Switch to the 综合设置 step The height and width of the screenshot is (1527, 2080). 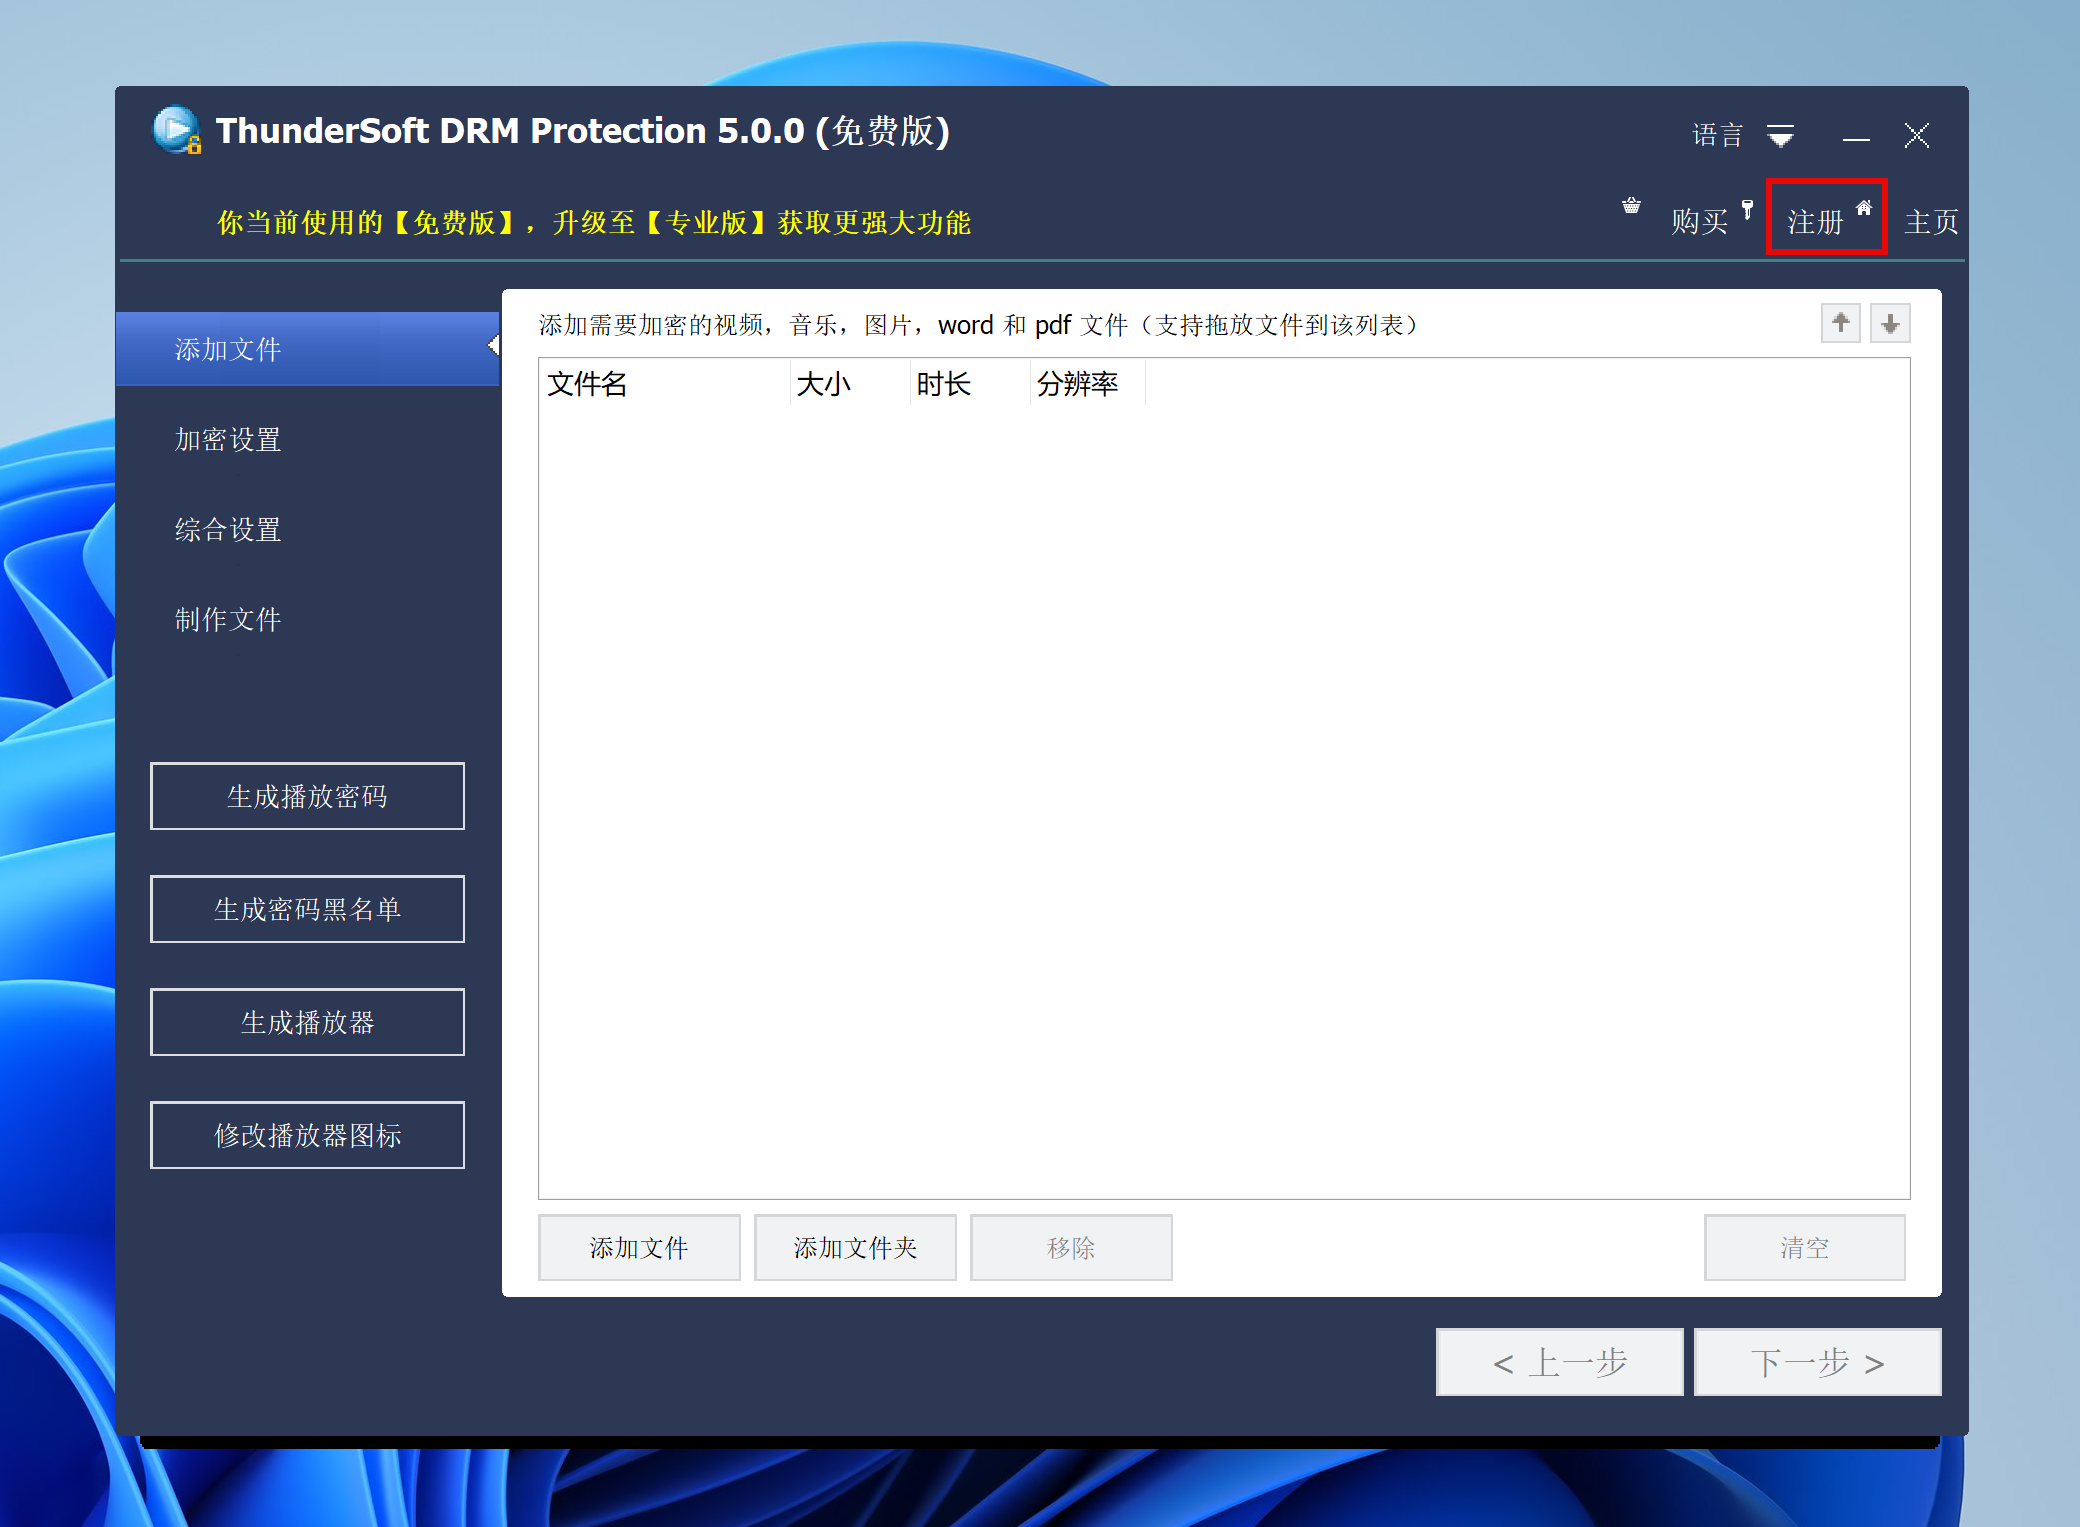[x=228, y=529]
